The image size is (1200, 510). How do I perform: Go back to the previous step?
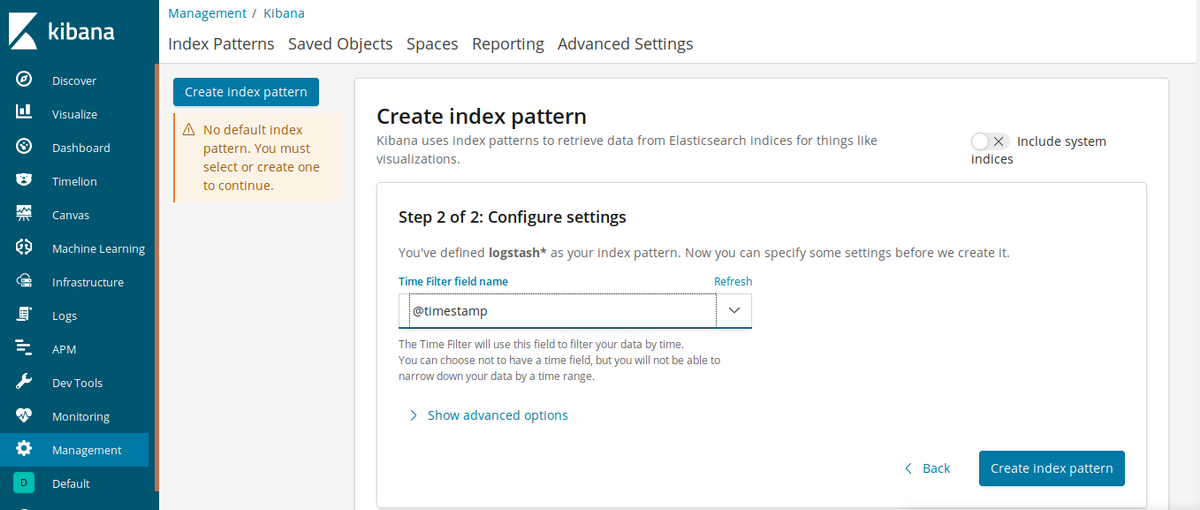[927, 468]
